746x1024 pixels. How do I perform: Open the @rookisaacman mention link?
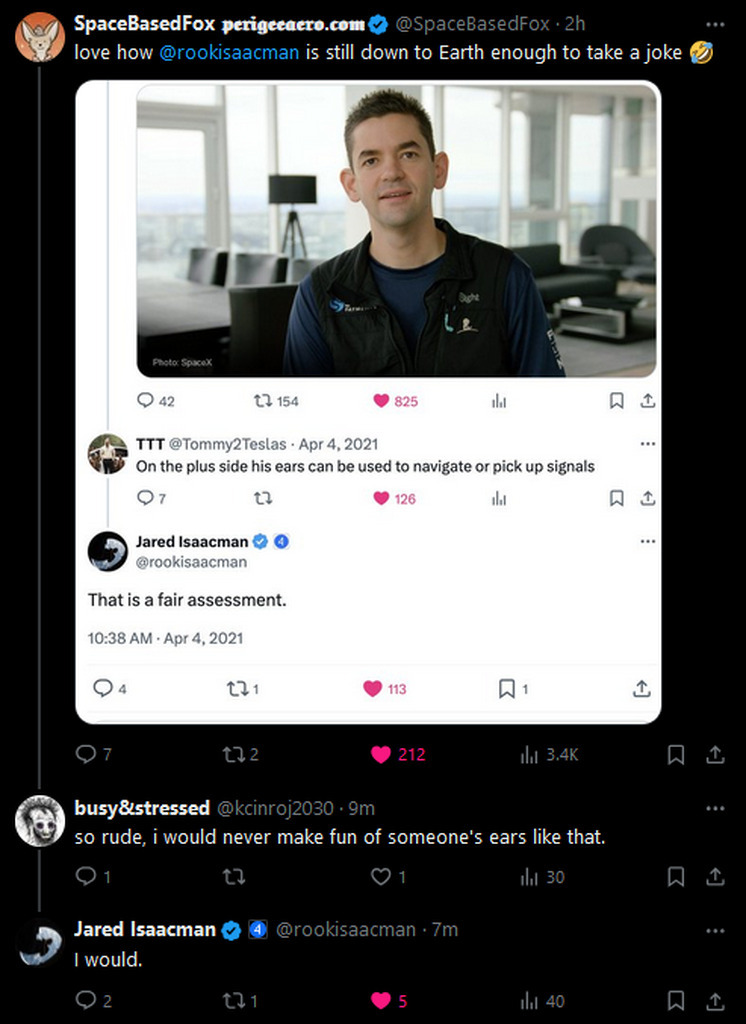tap(228, 52)
